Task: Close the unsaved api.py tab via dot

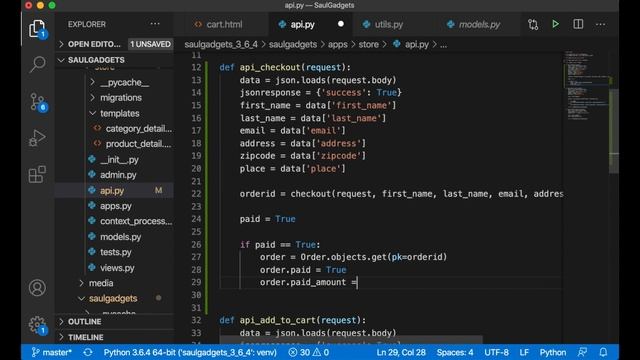Action: click(x=341, y=24)
